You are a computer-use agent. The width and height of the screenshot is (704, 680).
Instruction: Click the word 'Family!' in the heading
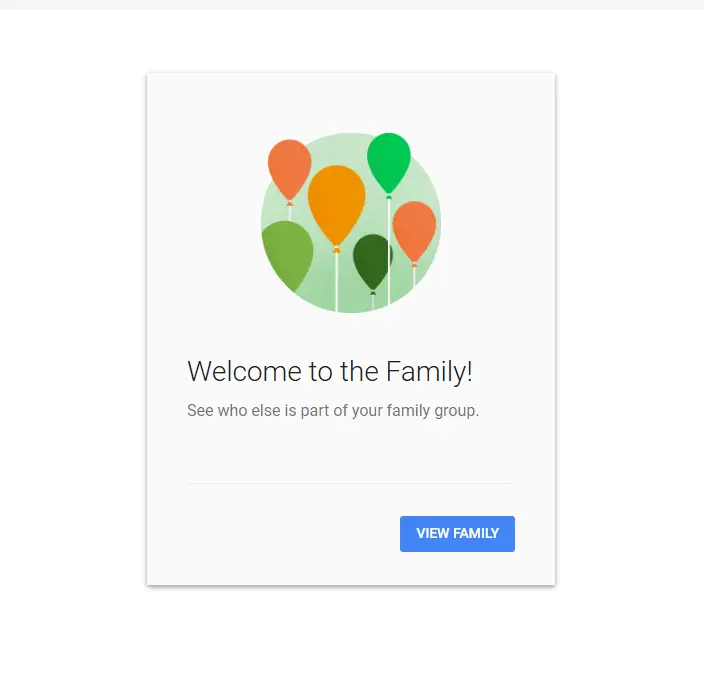[429, 372]
